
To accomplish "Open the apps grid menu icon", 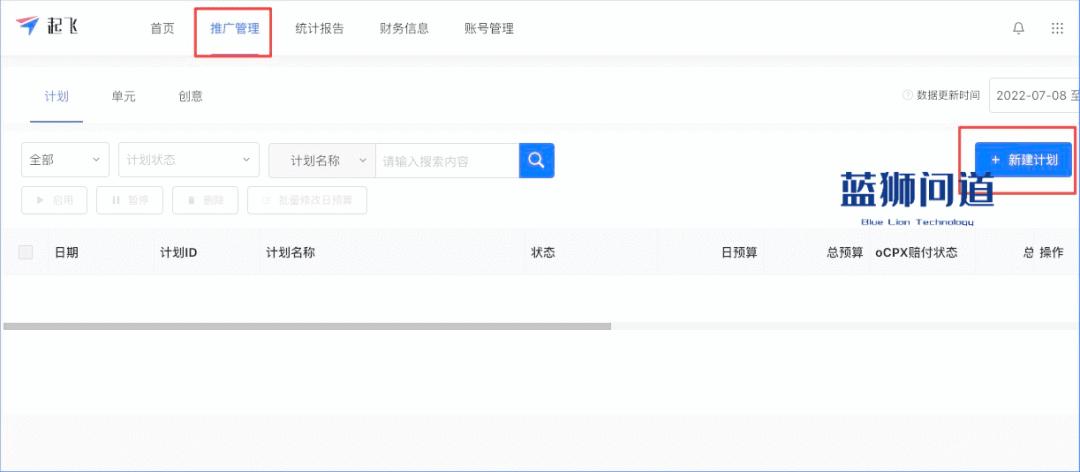I will [1057, 28].
